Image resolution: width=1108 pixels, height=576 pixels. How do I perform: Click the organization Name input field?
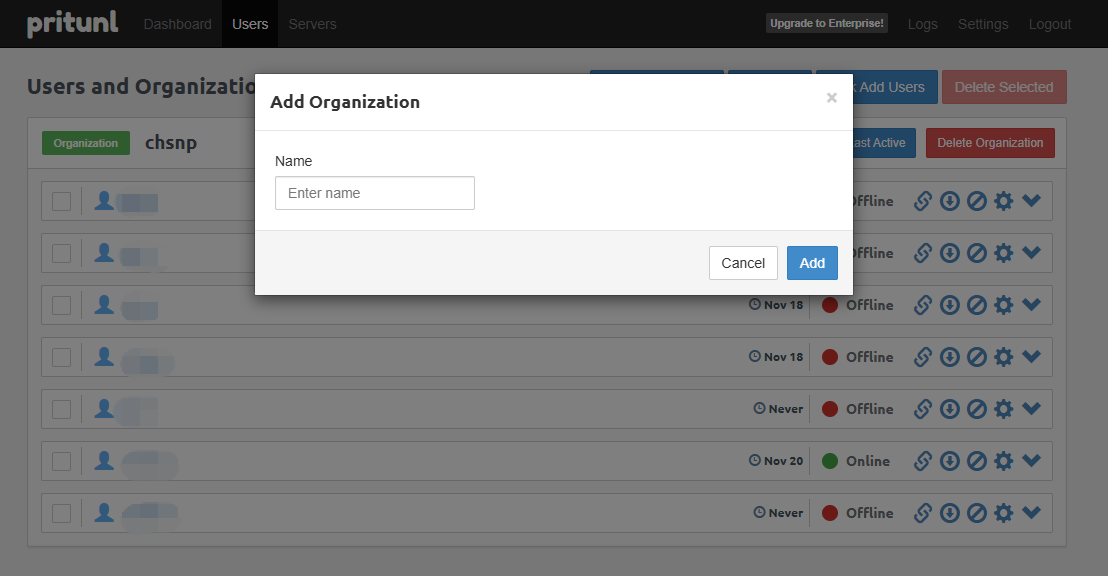coord(375,193)
